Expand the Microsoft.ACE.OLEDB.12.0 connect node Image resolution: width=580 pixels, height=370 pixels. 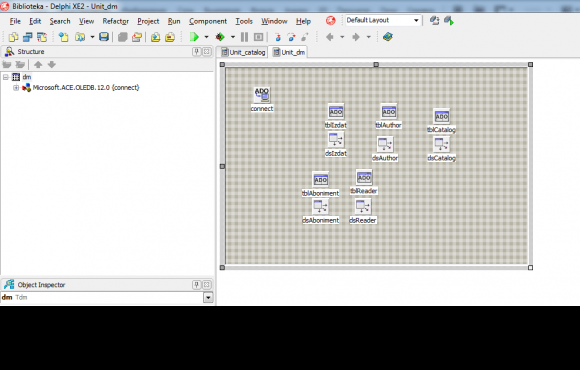coord(16,88)
